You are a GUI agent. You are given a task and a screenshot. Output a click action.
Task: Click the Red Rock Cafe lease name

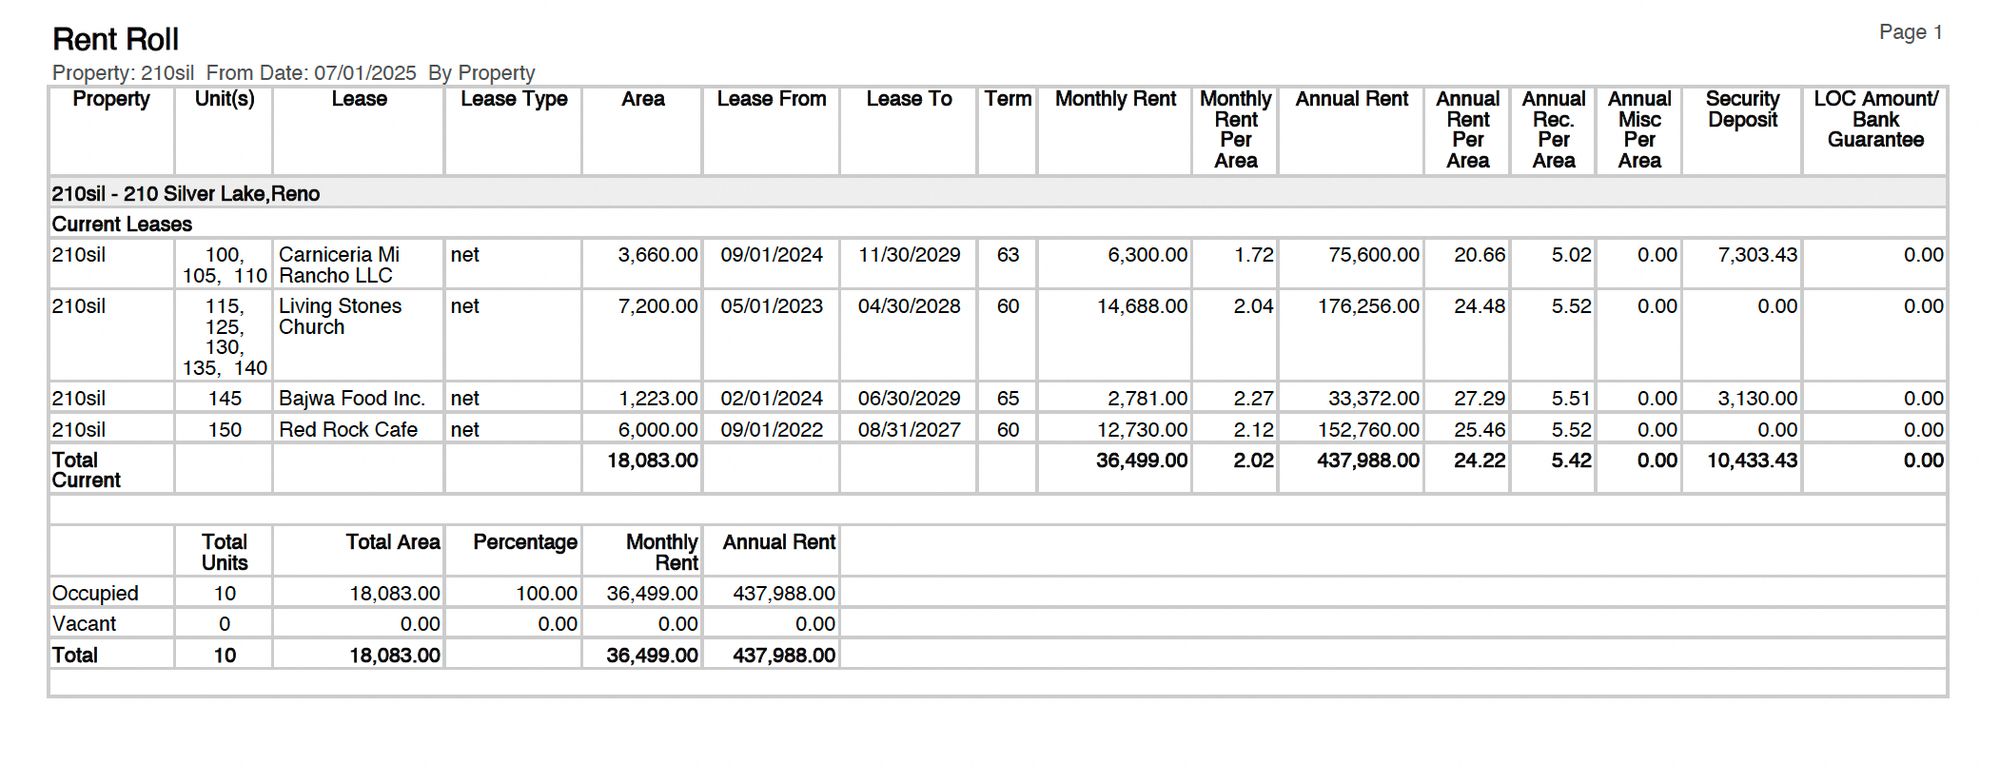(x=348, y=430)
